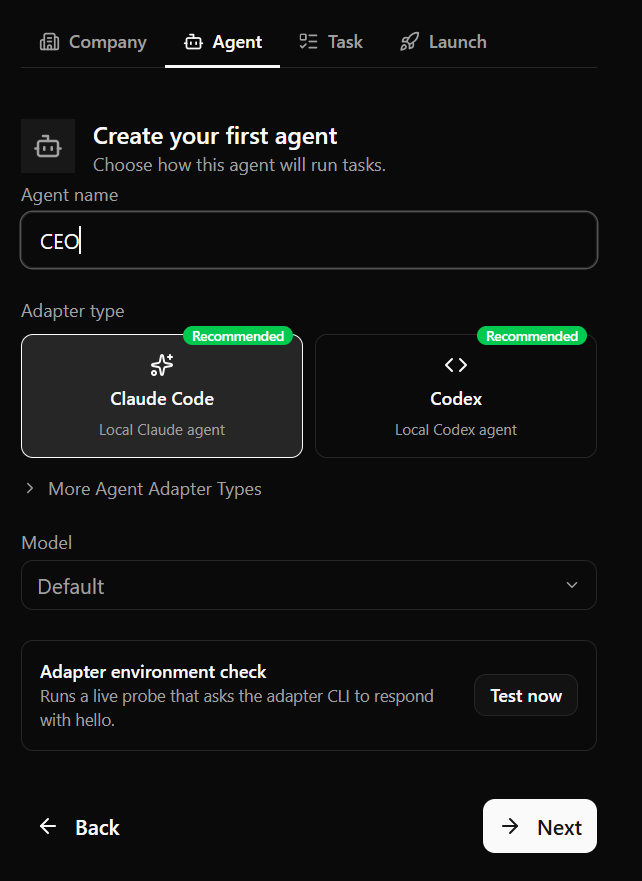Click Recommended badge on Codex card
Image resolution: width=642 pixels, height=881 pixels.
coord(531,336)
